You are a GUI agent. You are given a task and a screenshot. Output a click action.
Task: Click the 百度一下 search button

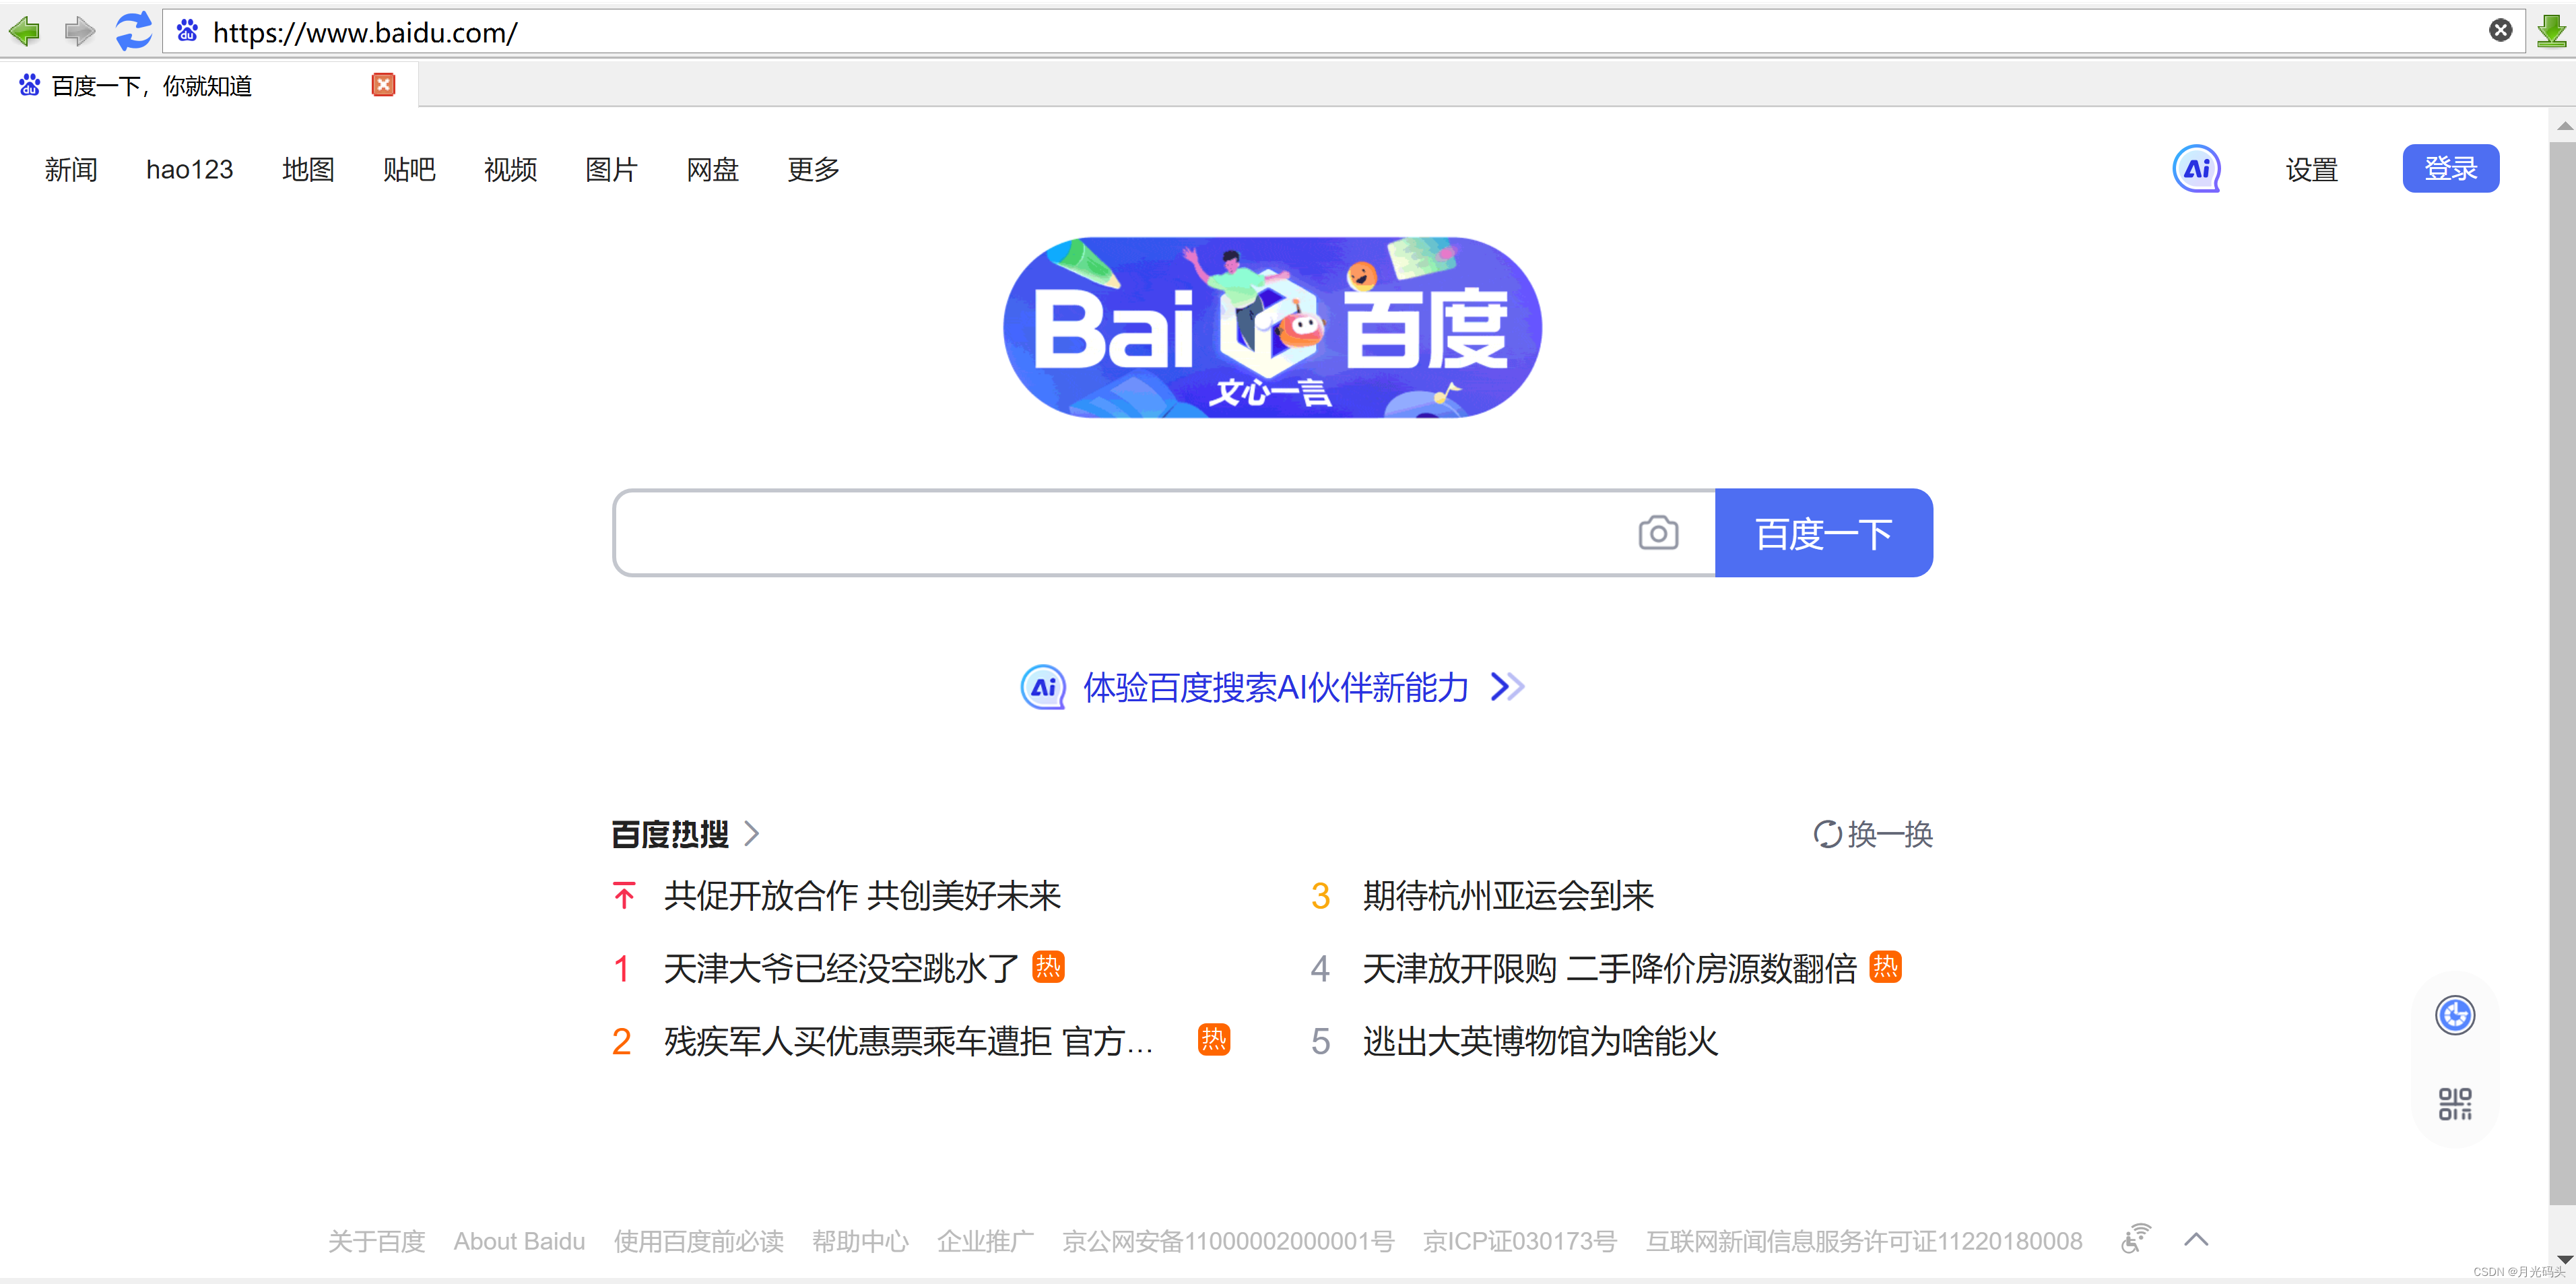[1823, 533]
